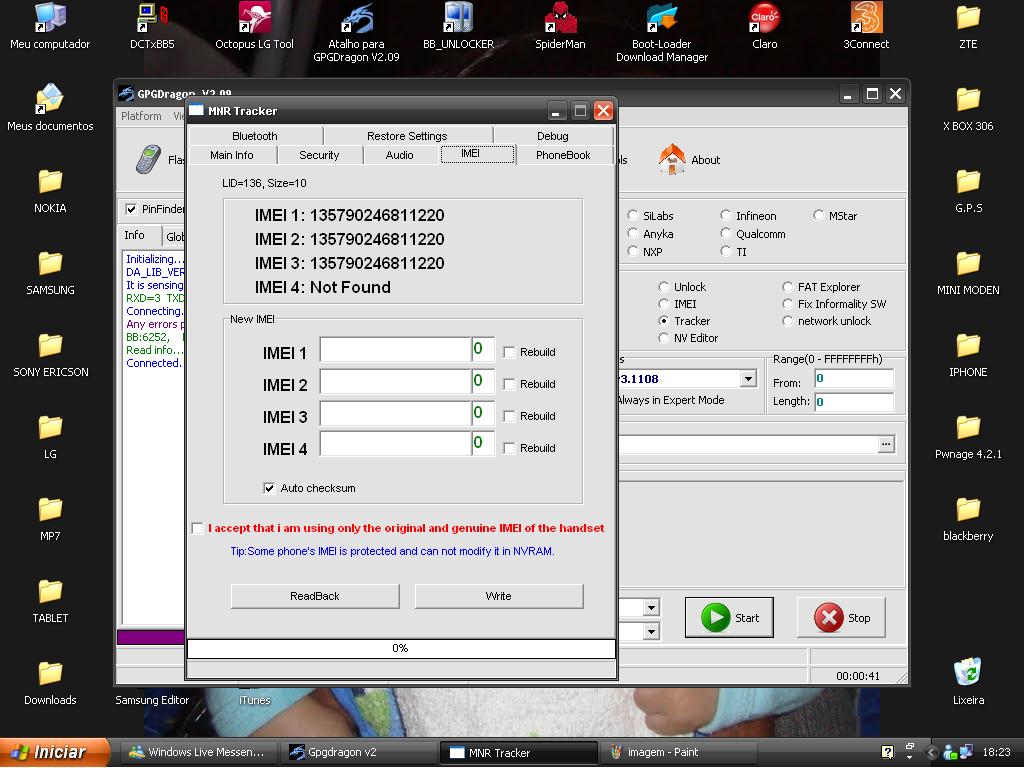Open the TABLET desktop folder
Image resolution: width=1024 pixels, height=768 pixels.
[x=50, y=600]
